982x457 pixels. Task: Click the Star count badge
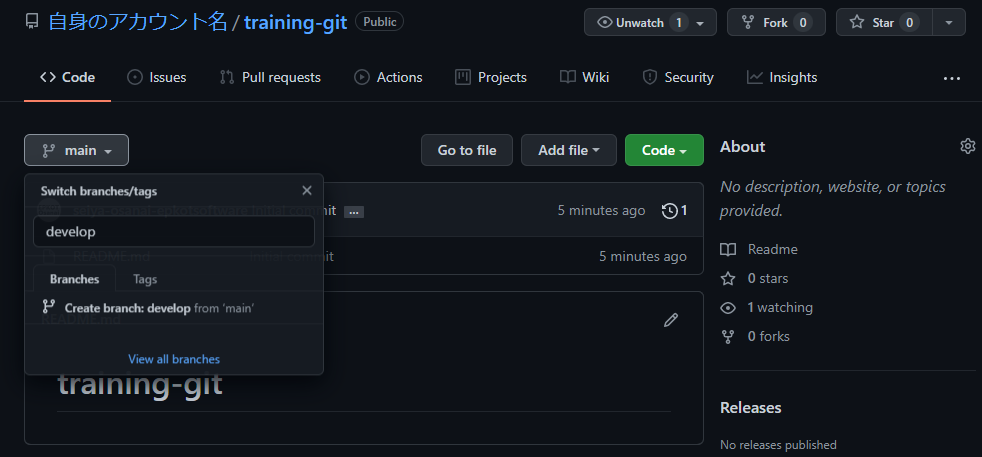tap(909, 23)
